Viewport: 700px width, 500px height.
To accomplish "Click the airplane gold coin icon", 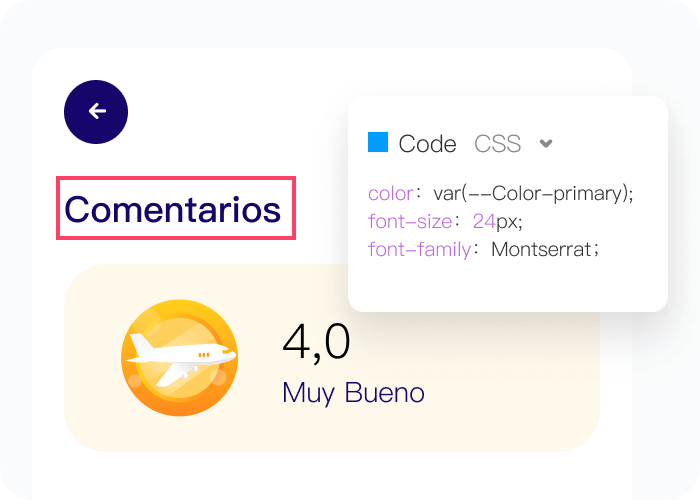I will [179, 357].
